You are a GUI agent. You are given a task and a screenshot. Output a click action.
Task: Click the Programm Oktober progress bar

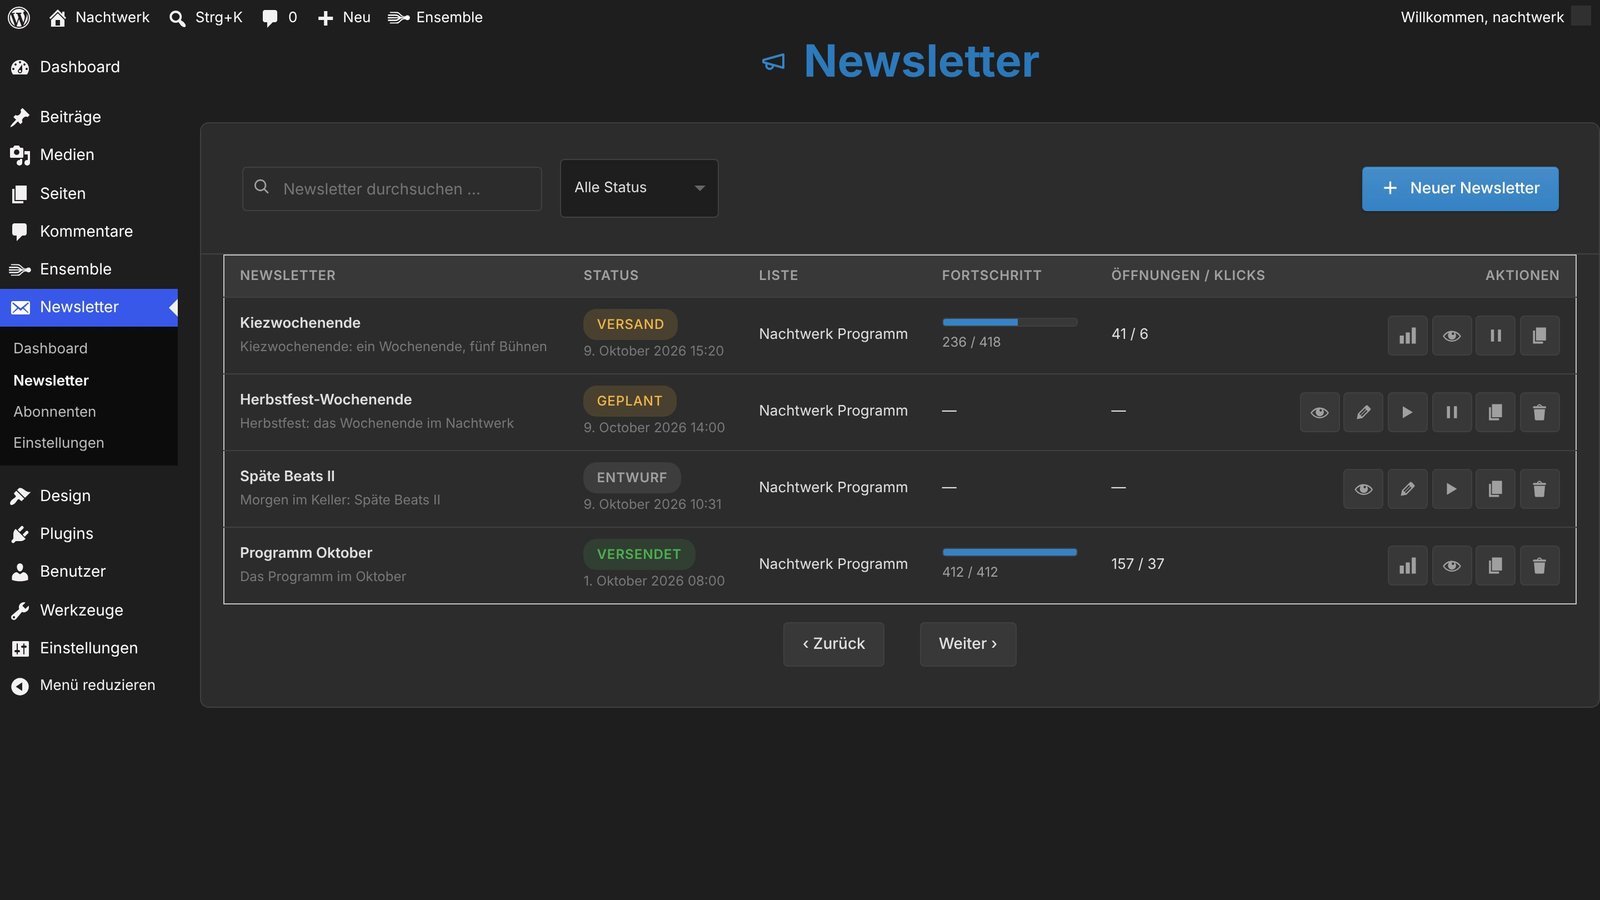pos(1010,552)
